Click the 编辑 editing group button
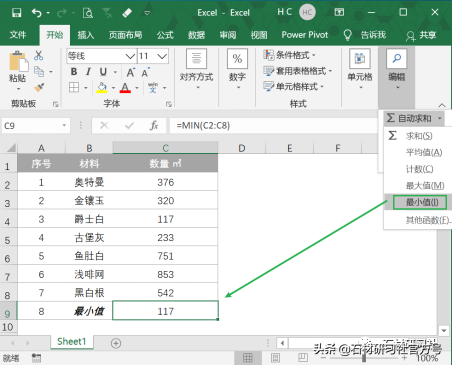452x365 pixels. click(397, 69)
